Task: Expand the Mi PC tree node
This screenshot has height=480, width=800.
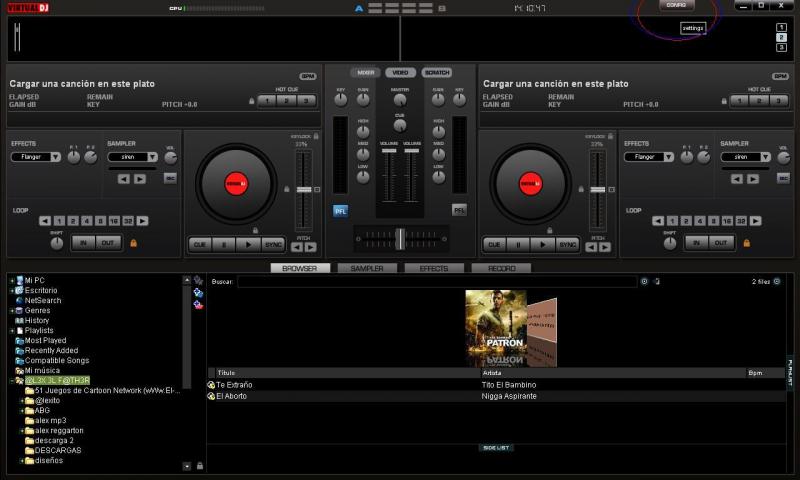Action: (12, 280)
